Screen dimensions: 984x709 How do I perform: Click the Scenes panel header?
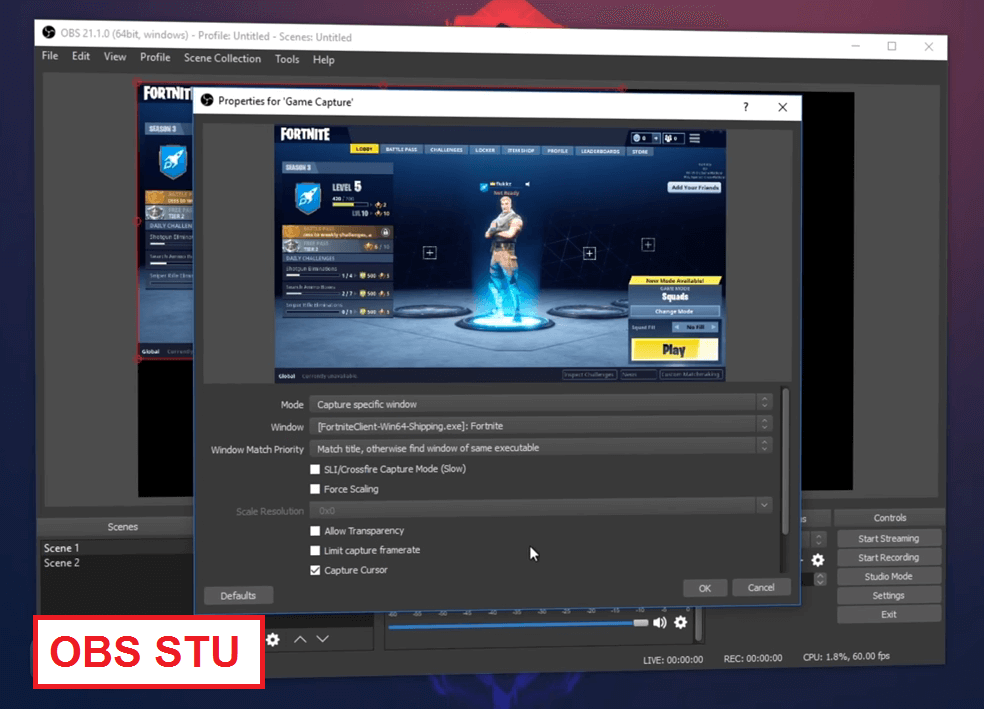[122, 526]
